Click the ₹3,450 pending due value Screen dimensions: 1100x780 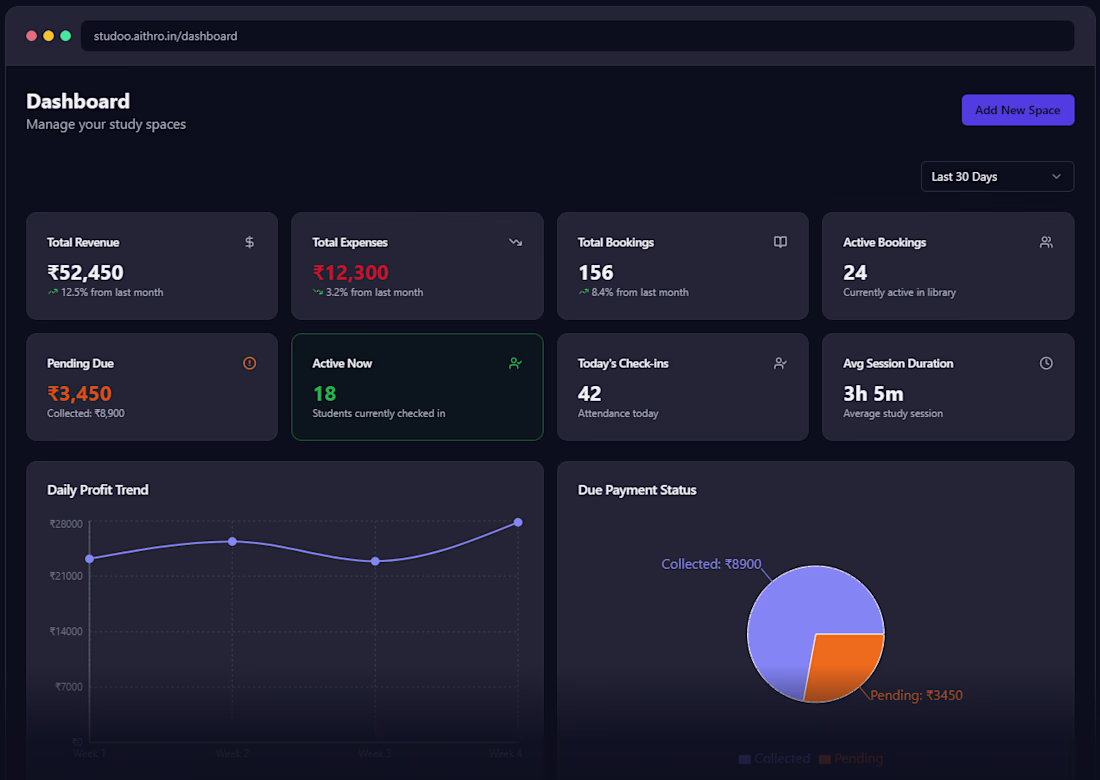(x=79, y=394)
